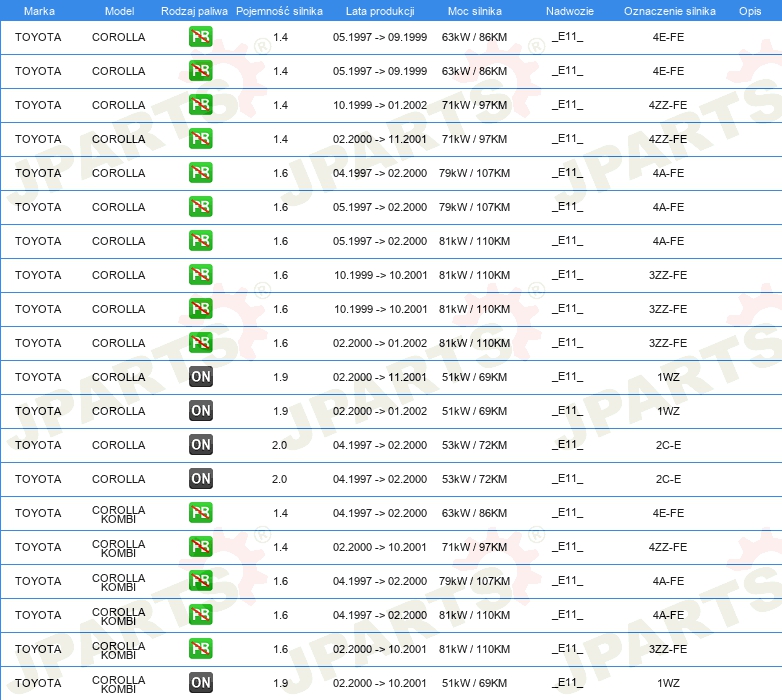Select 79kW / 107KM in the Corolla Kombi row
Viewport: 782px width, 700px height.
(474, 581)
